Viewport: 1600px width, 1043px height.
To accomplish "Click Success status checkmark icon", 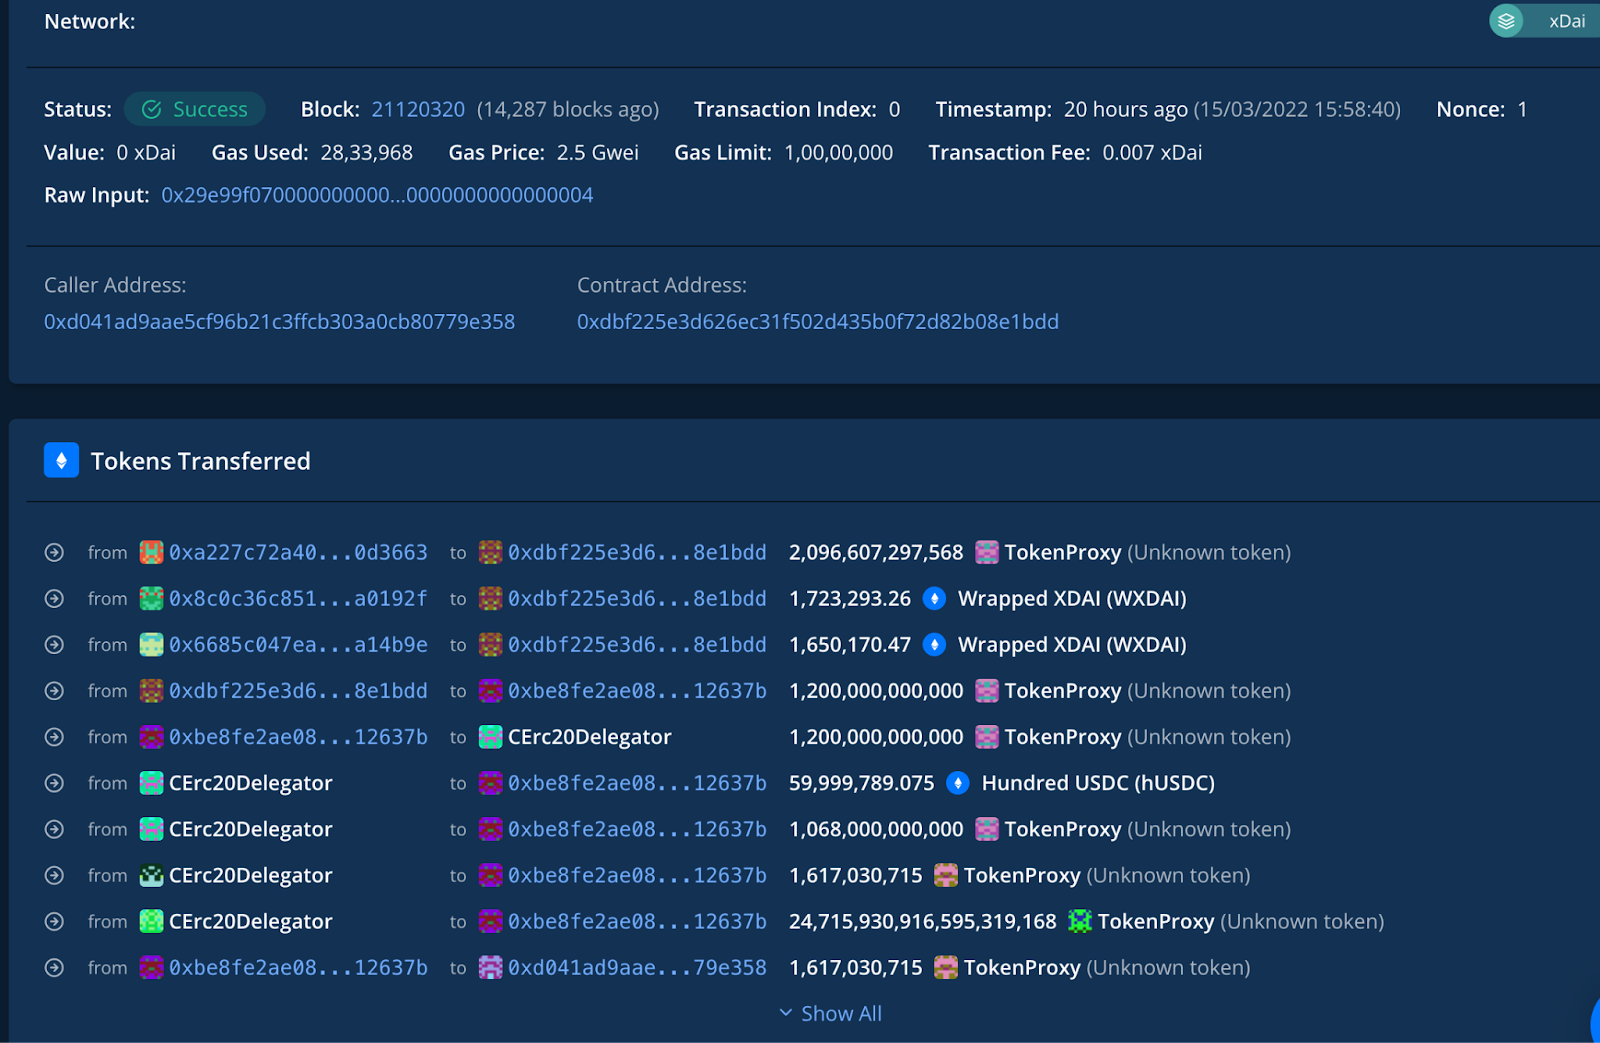I will 152,109.
